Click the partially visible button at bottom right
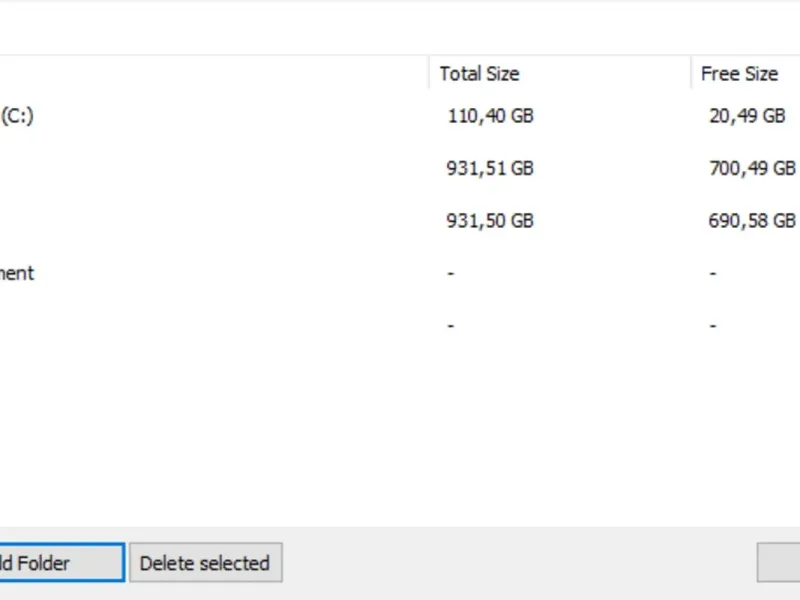The width and height of the screenshot is (800, 600). 779,563
